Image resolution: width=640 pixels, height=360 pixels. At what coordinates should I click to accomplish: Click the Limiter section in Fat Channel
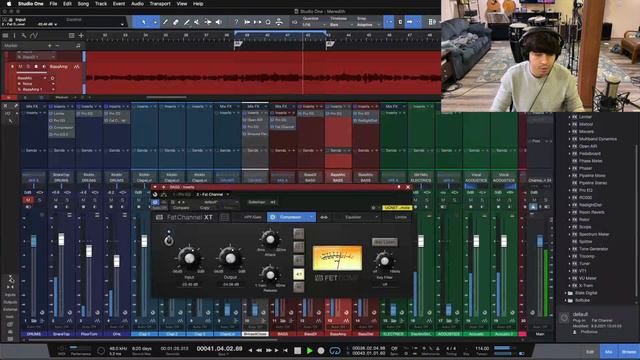click(400, 217)
